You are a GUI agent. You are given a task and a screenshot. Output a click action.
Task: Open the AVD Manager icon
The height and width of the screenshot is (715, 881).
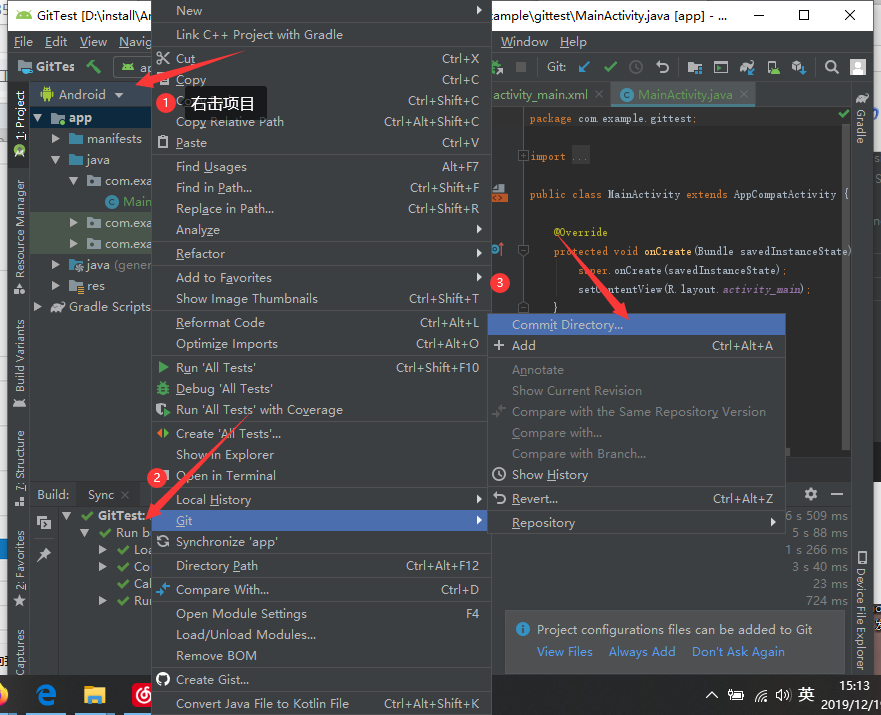click(773, 67)
